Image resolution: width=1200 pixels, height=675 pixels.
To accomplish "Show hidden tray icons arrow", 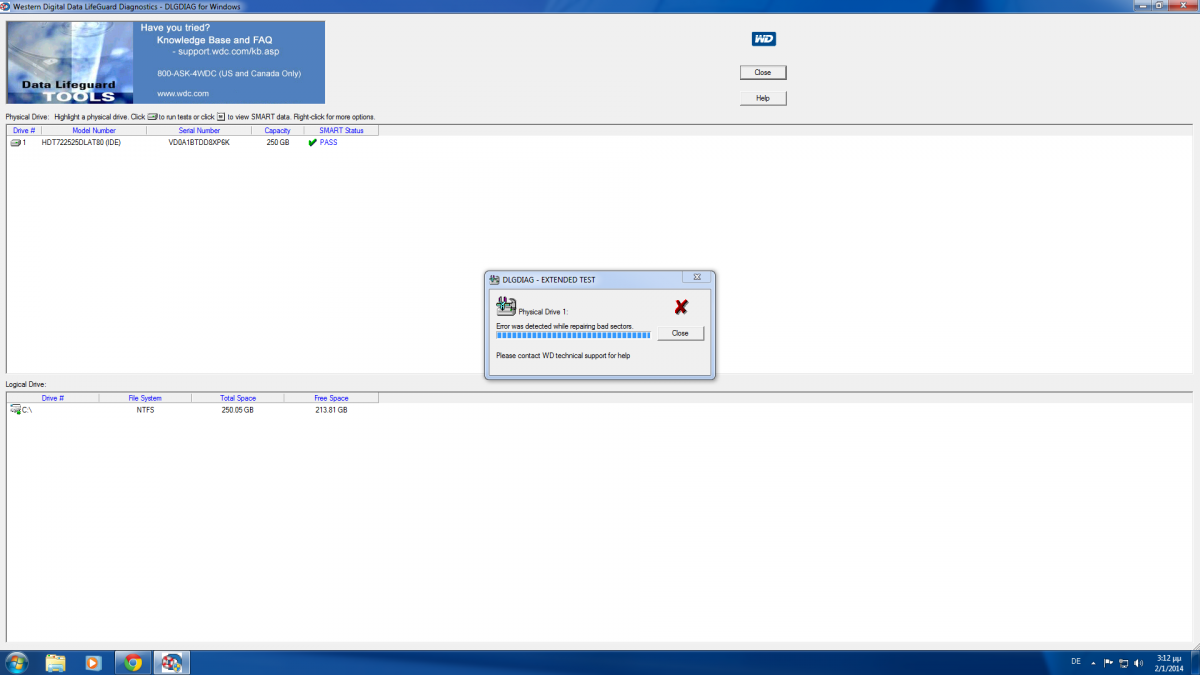I will pos(1093,662).
